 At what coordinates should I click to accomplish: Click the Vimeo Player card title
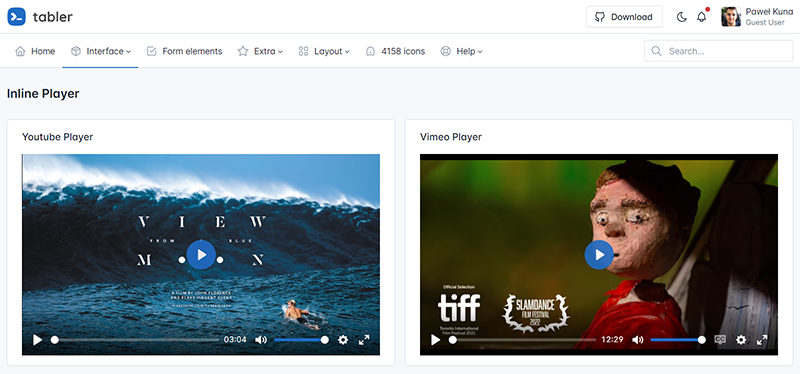coord(451,137)
